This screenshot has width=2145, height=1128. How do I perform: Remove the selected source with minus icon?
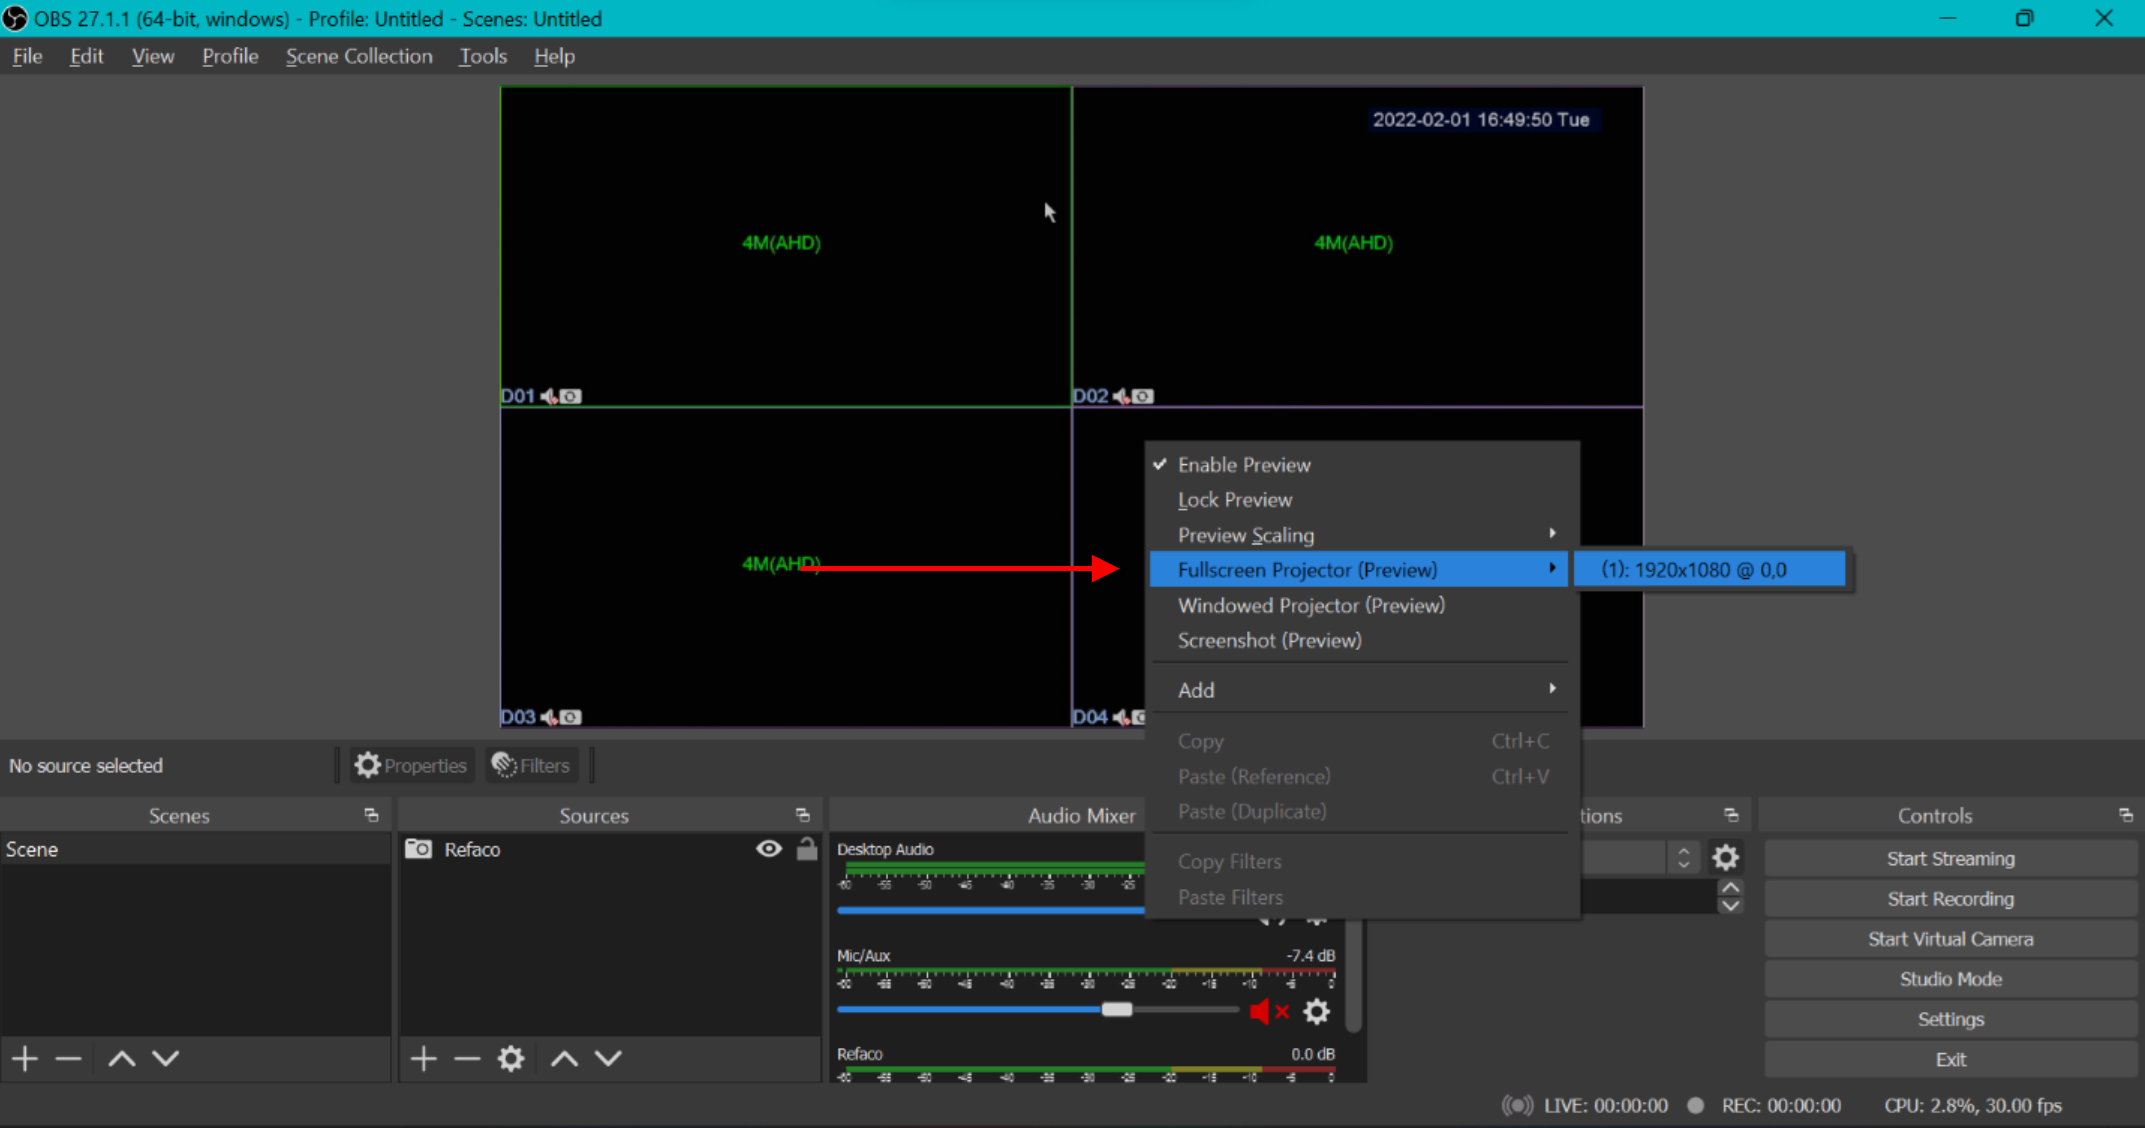tap(467, 1058)
